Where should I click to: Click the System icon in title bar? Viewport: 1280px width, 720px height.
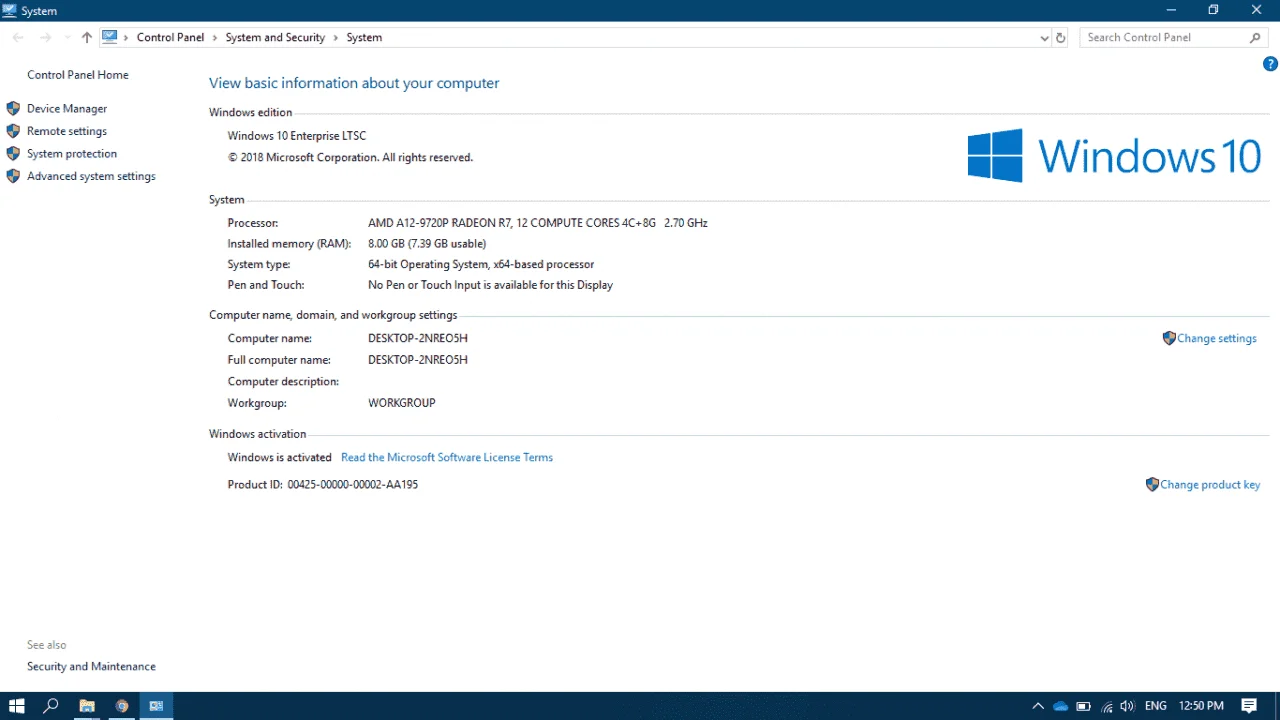click(10, 10)
